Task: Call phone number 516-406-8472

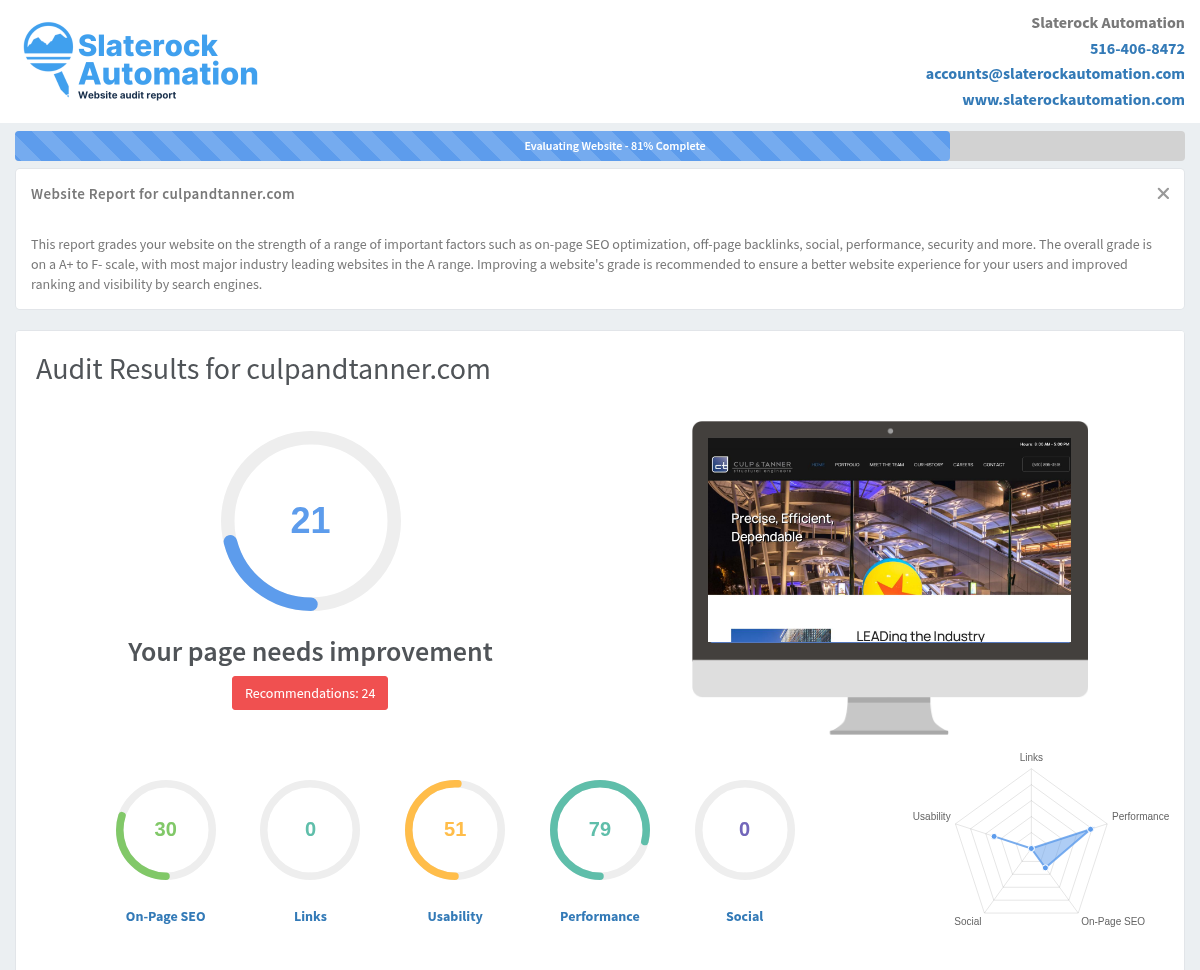Action: click(1137, 48)
